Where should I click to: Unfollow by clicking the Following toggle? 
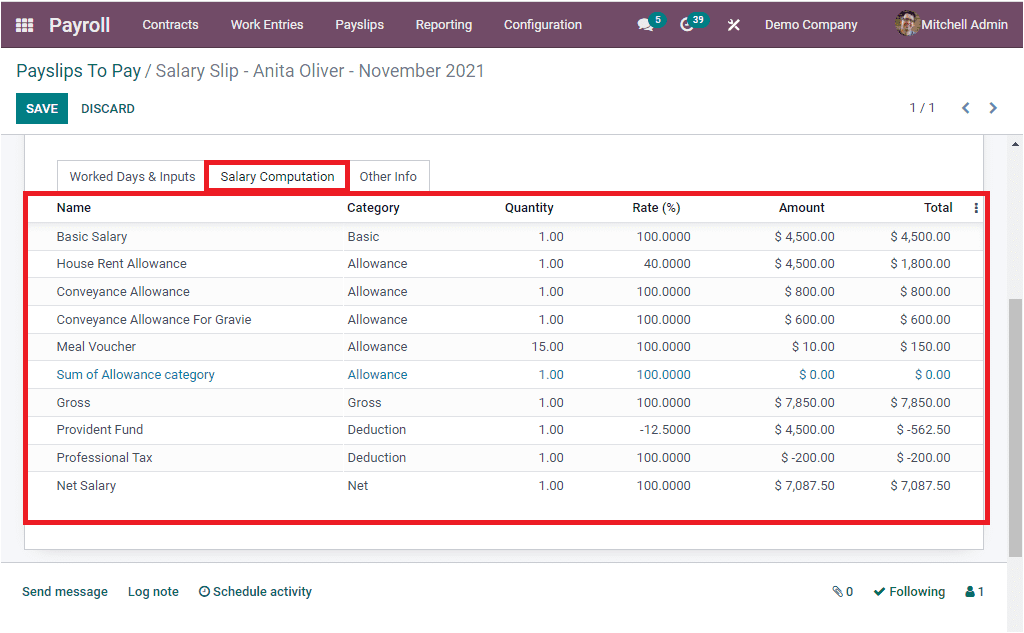(x=908, y=591)
